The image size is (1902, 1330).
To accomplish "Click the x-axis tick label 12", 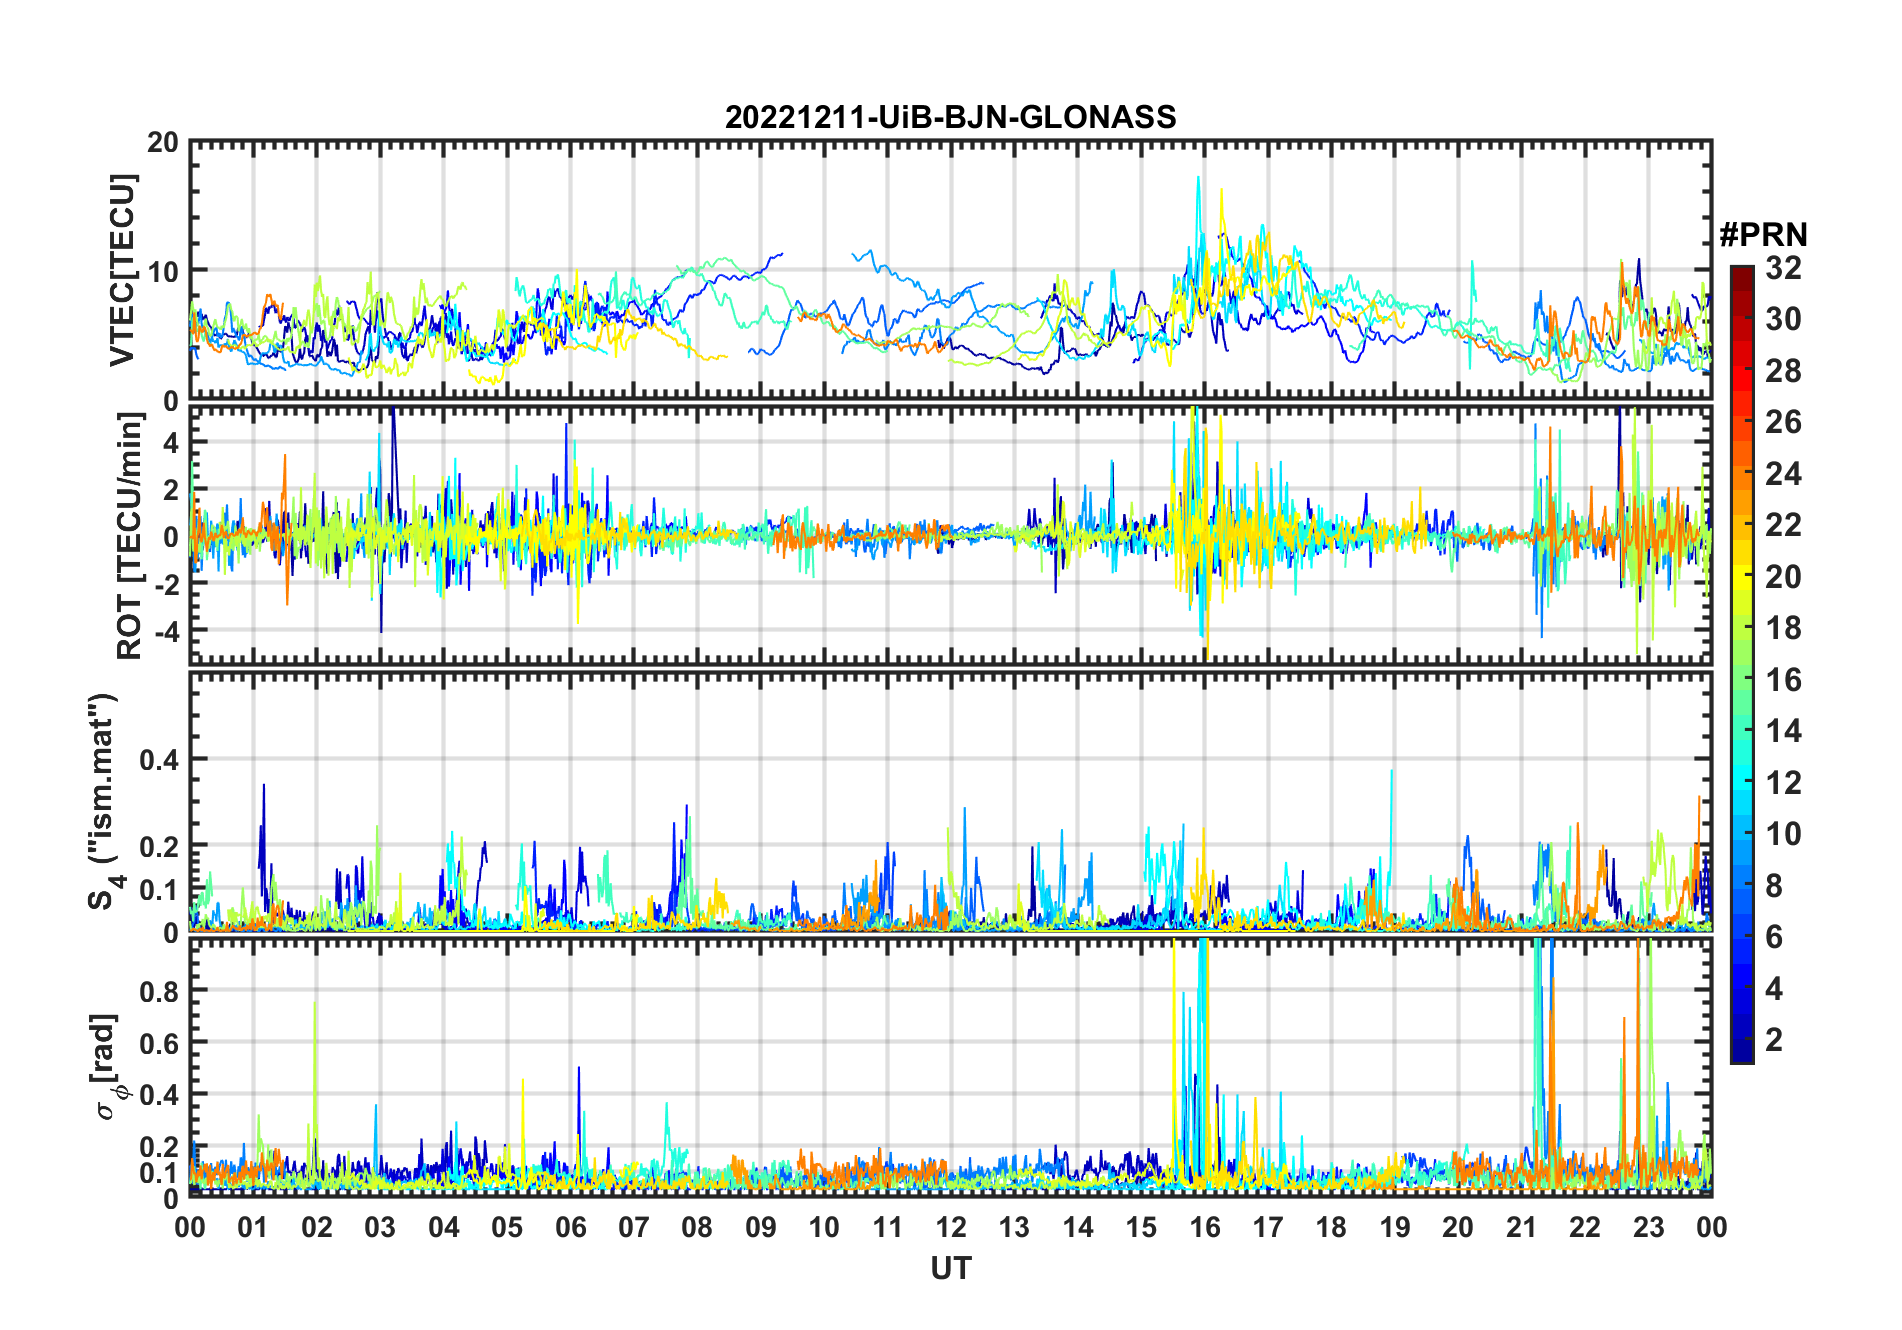I will pos(951,1227).
